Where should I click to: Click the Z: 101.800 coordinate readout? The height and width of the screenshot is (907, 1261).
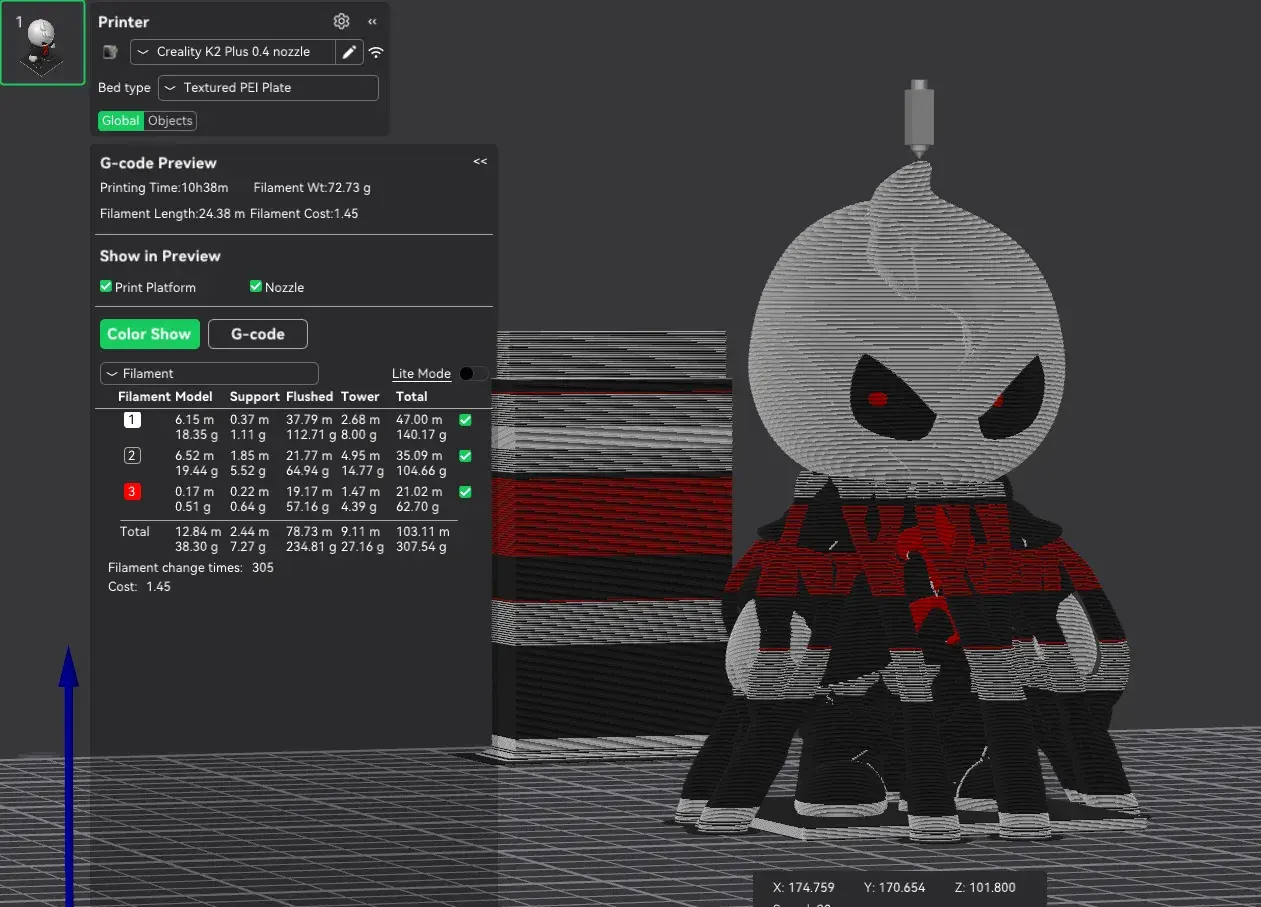[985, 888]
